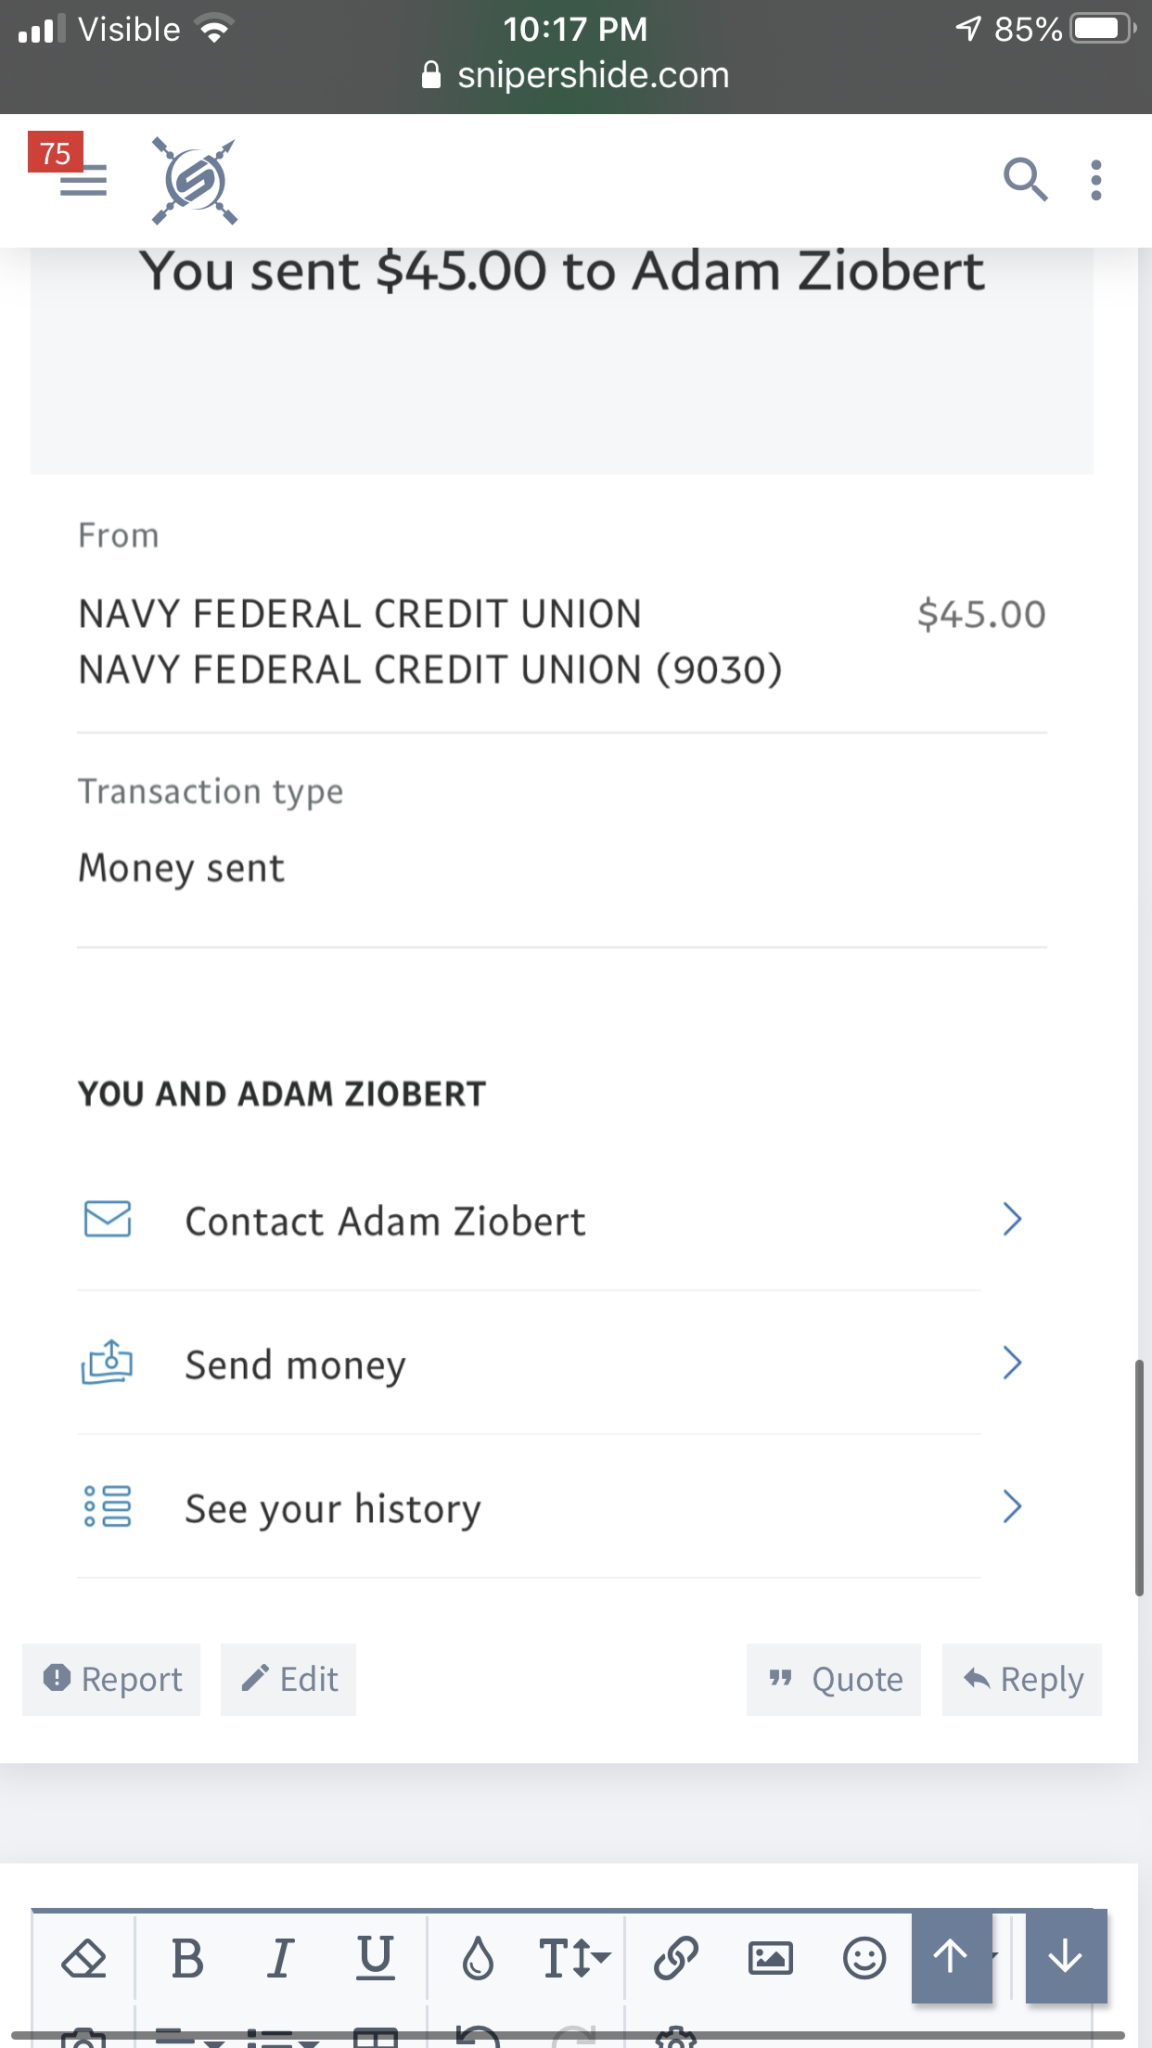Click the remove formatting eraser icon
Image resolution: width=1152 pixels, height=2048 pixels.
coord(83,1958)
